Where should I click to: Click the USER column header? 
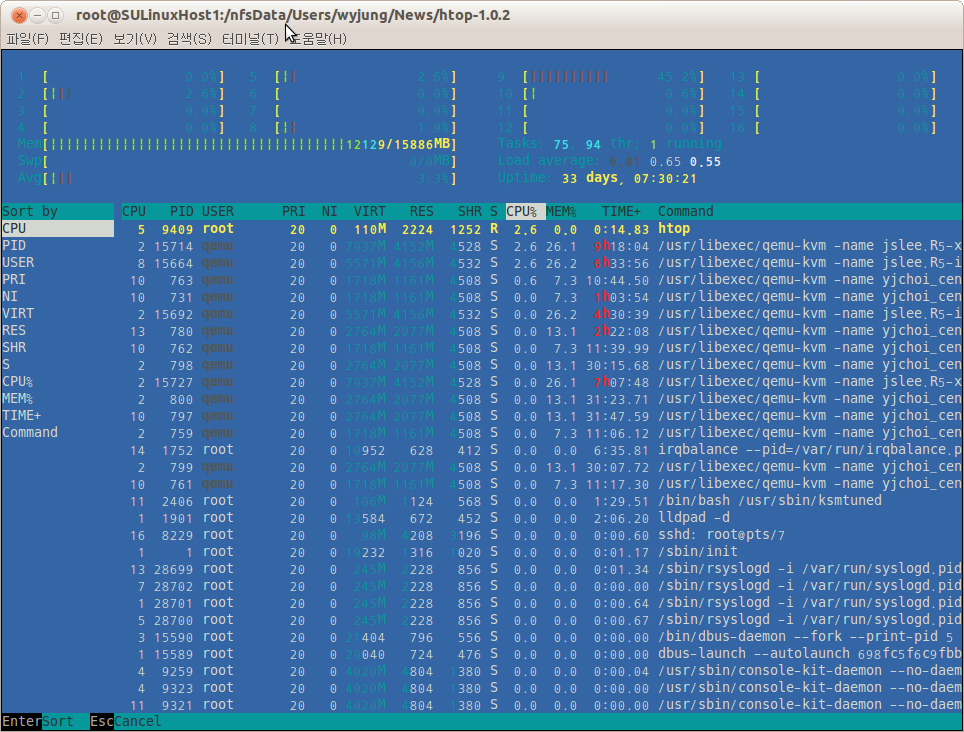(x=218, y=211)
